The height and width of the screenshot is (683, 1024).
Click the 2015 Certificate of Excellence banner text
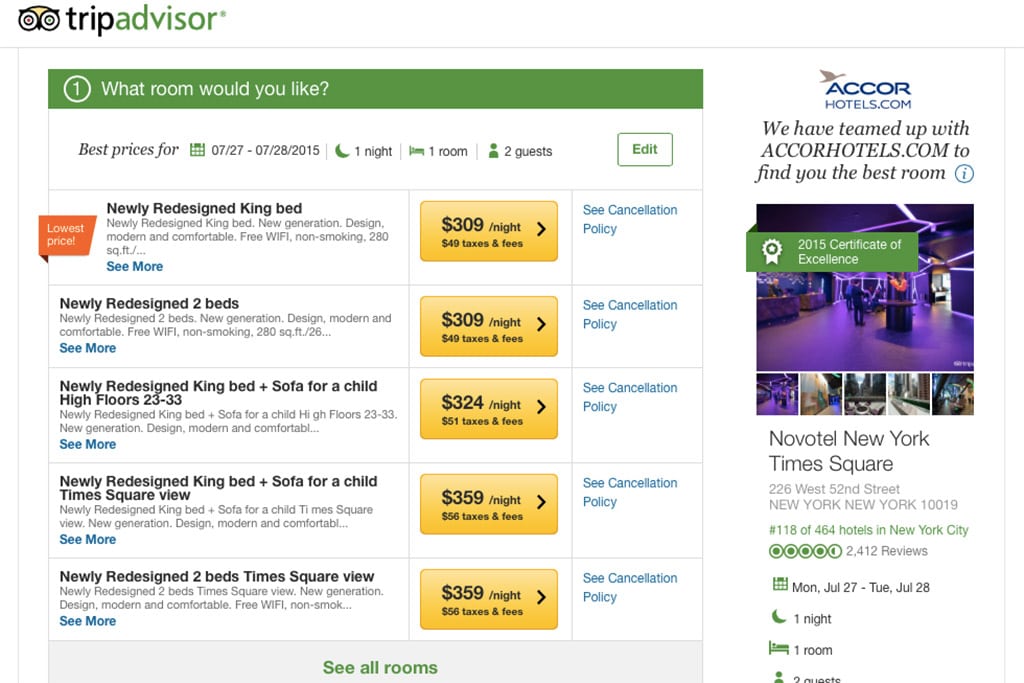click(x=849, y=251)
